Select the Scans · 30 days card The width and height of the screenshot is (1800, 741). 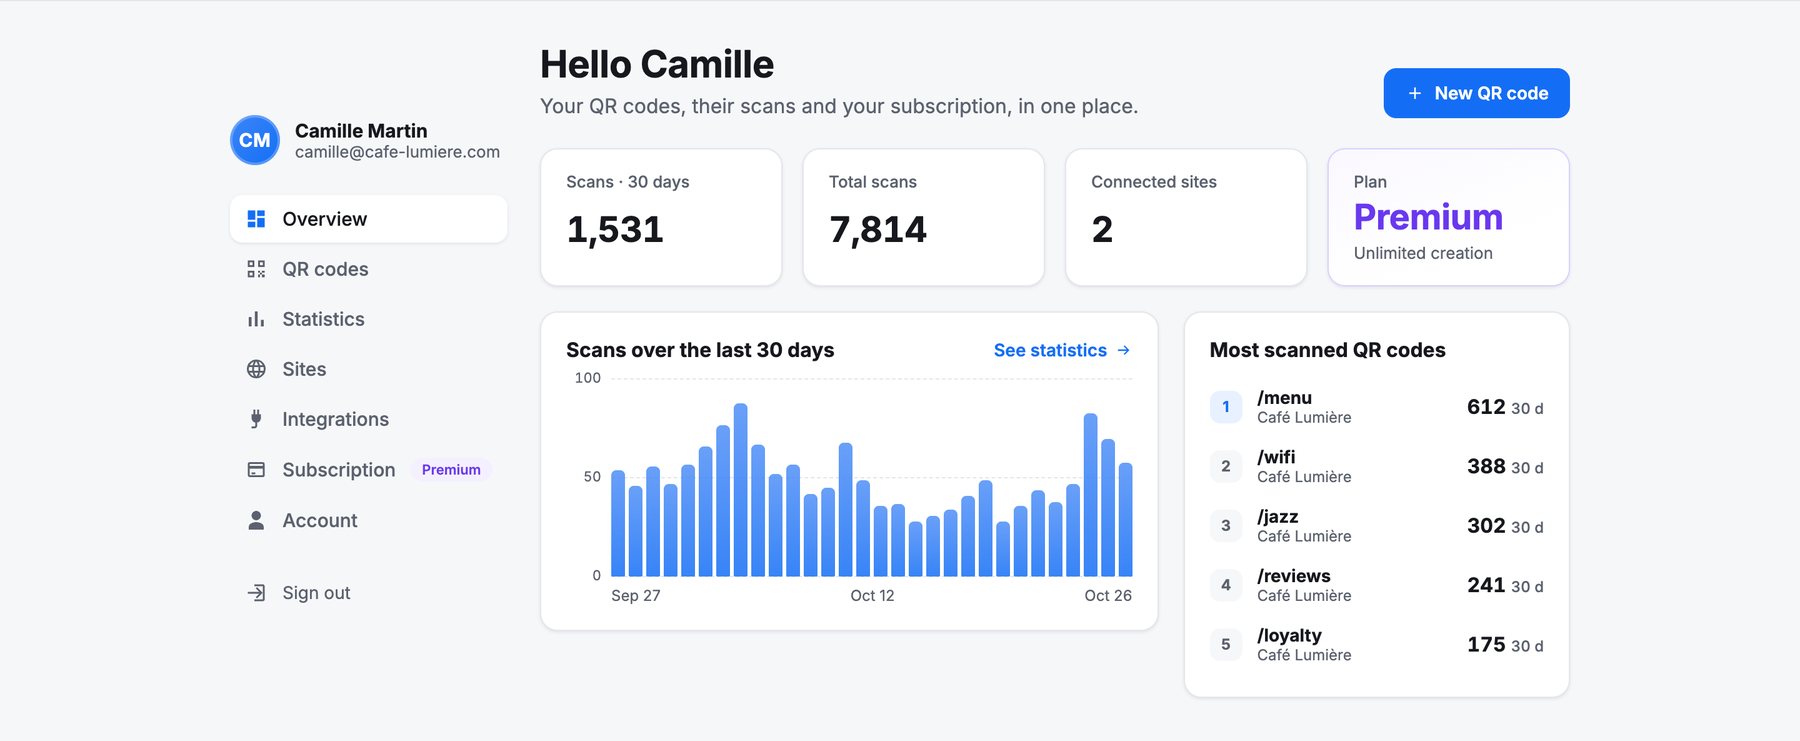(x=661, y=217)
